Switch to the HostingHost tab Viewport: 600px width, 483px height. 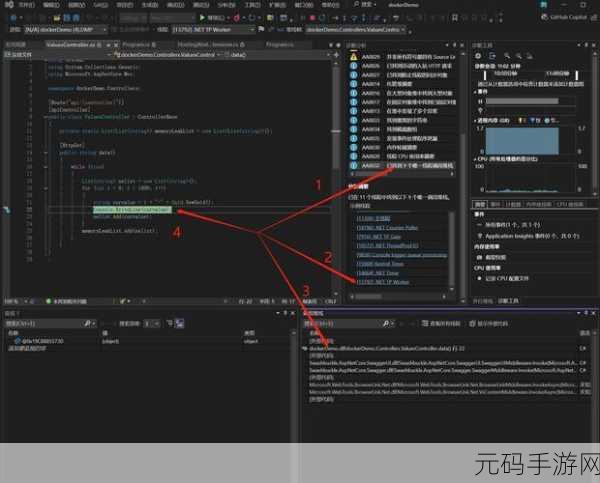(211, 45)
